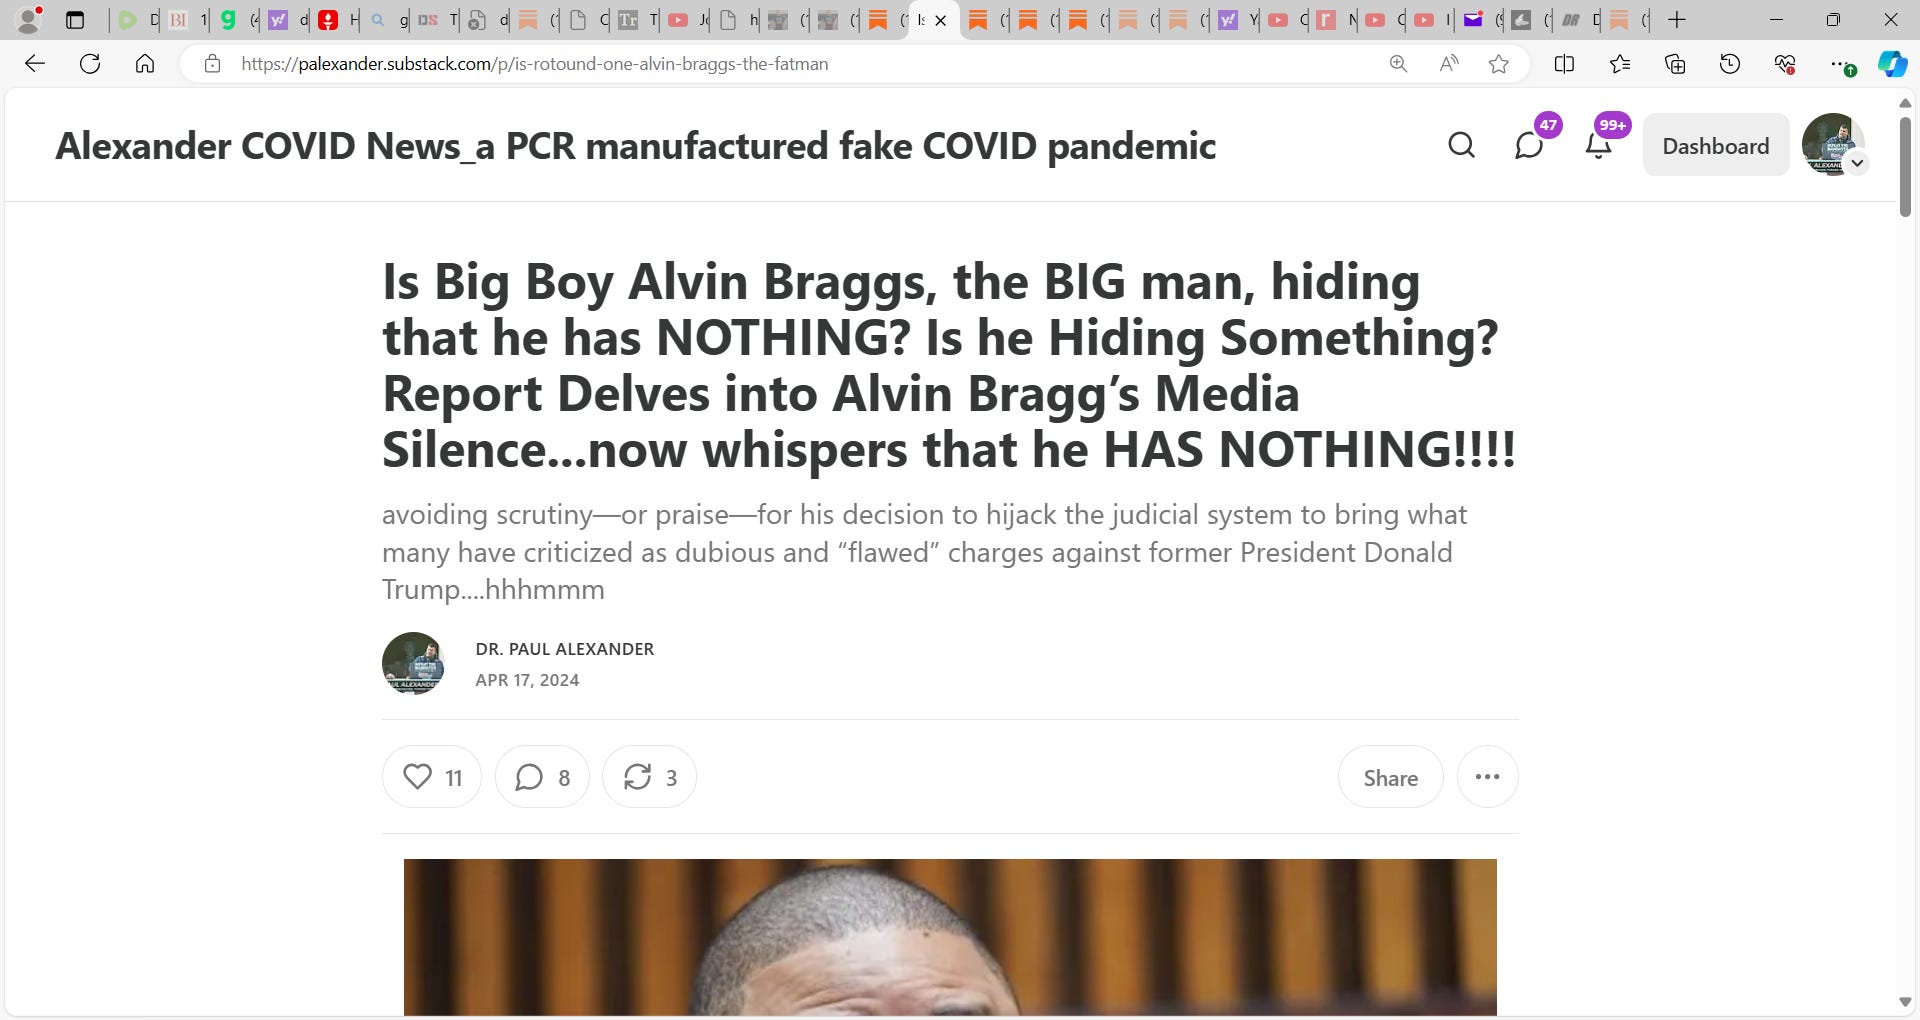This screenshot has width=1920, height=1020.
Task: Restack the post showing 3
Action: (649, 777)
